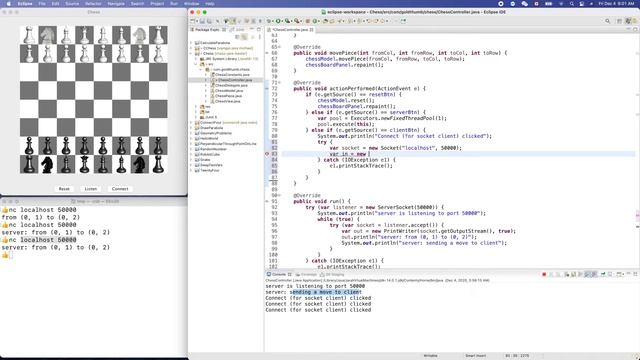Expand the JUnit 5 library node
The width and height of the screenshot is (640, 360).
(196, 117)
